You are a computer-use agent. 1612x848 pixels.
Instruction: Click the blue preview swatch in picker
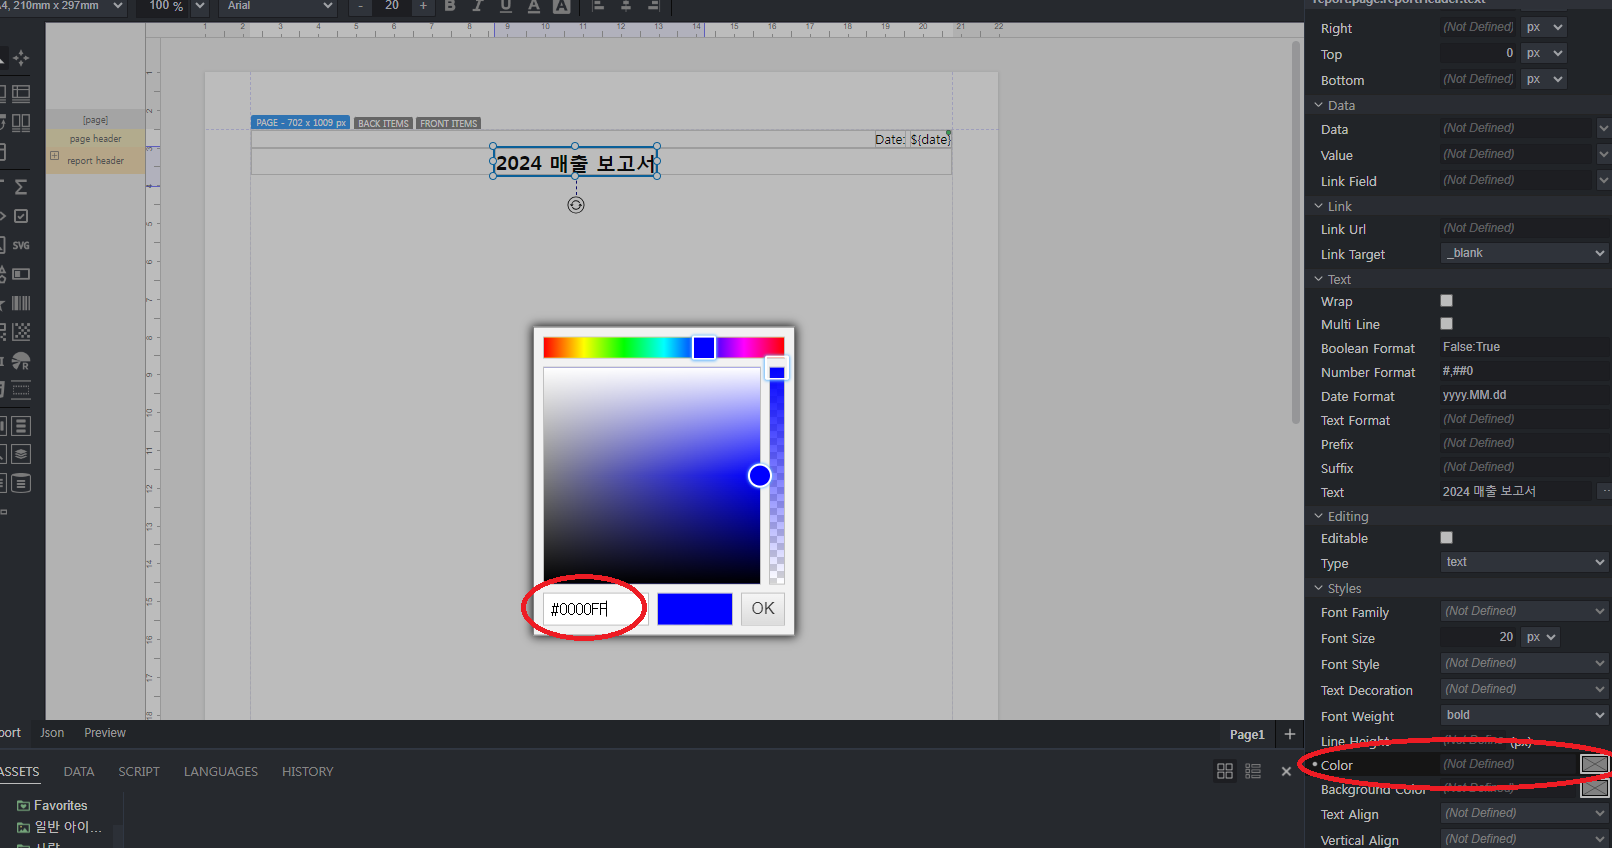click(695, 608)
